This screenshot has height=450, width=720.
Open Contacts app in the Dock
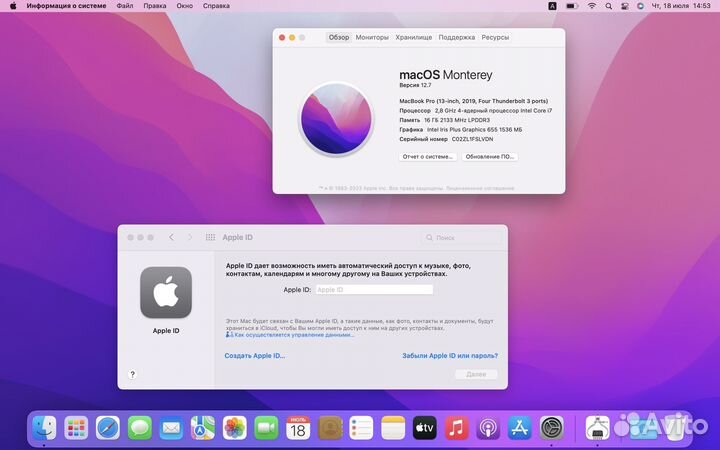[x=330, y=428]
